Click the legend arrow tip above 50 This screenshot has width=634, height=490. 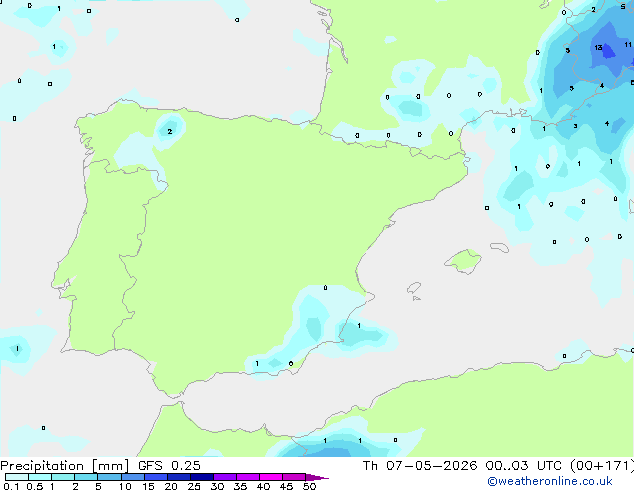tap(317, 477)
